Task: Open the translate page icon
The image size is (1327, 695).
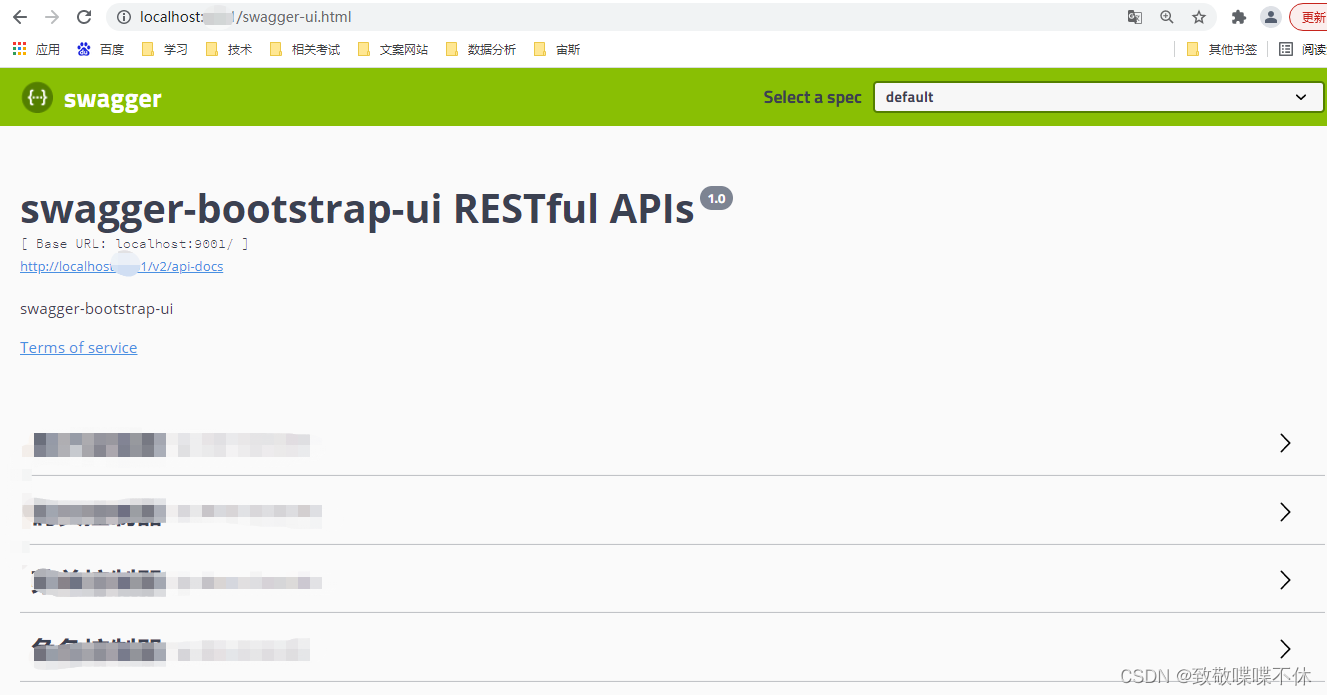Action: [1135, 17]
